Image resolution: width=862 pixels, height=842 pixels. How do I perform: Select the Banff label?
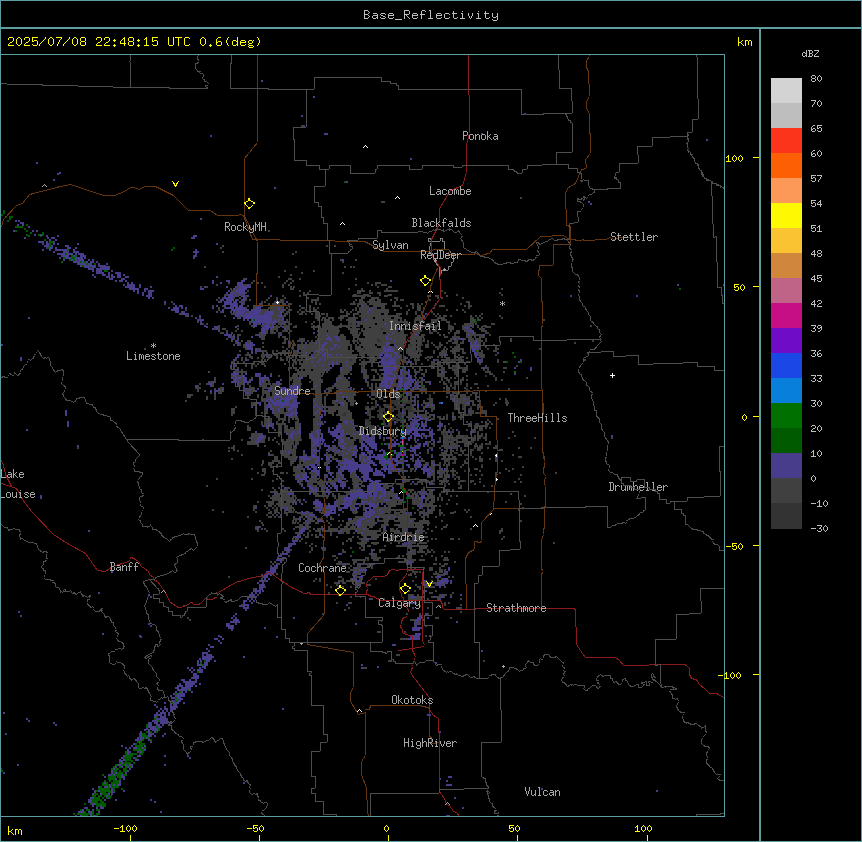pyautogui.click(x=124, y=567)
